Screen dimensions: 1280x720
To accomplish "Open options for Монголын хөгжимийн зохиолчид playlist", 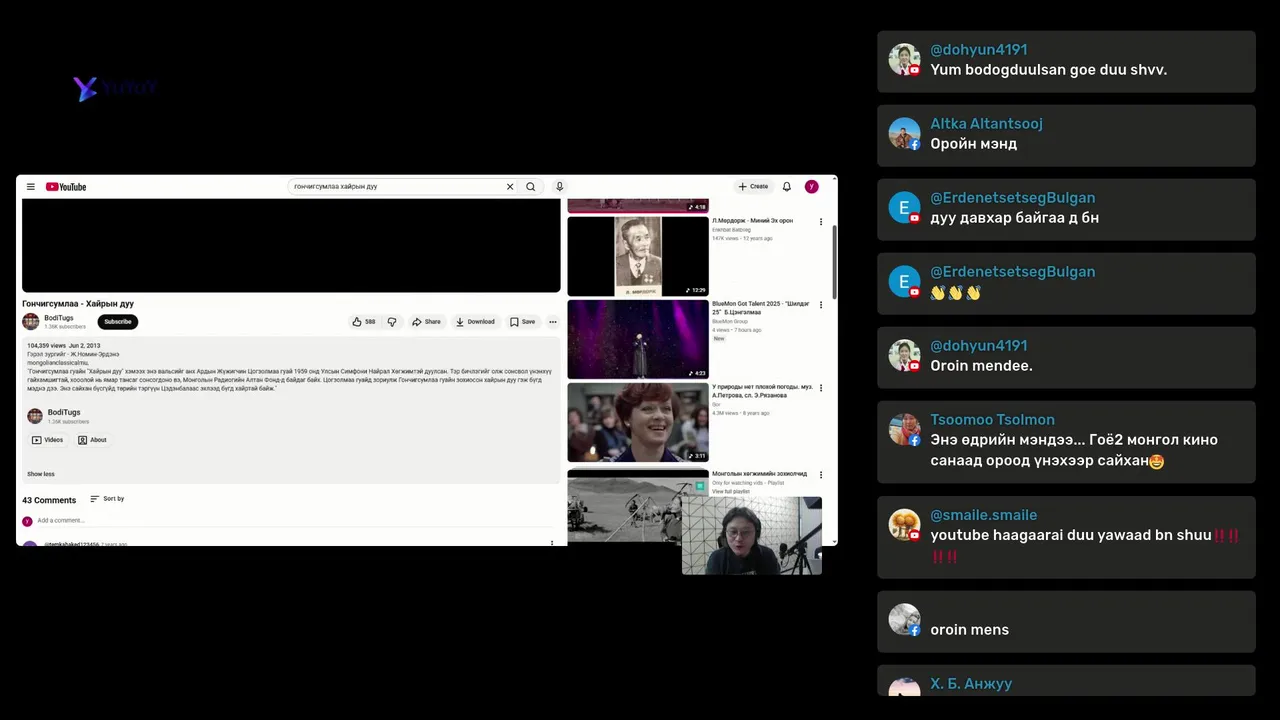I will coord(821,475).
